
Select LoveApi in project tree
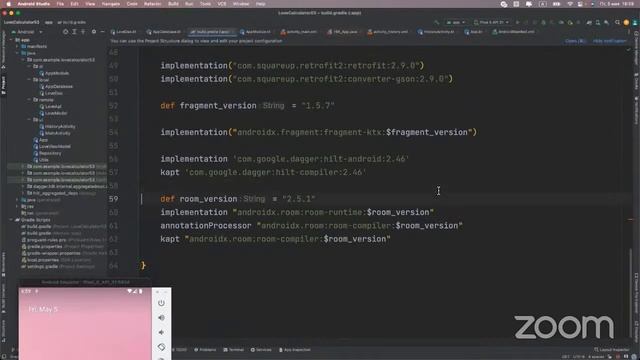tap(51, 107)
